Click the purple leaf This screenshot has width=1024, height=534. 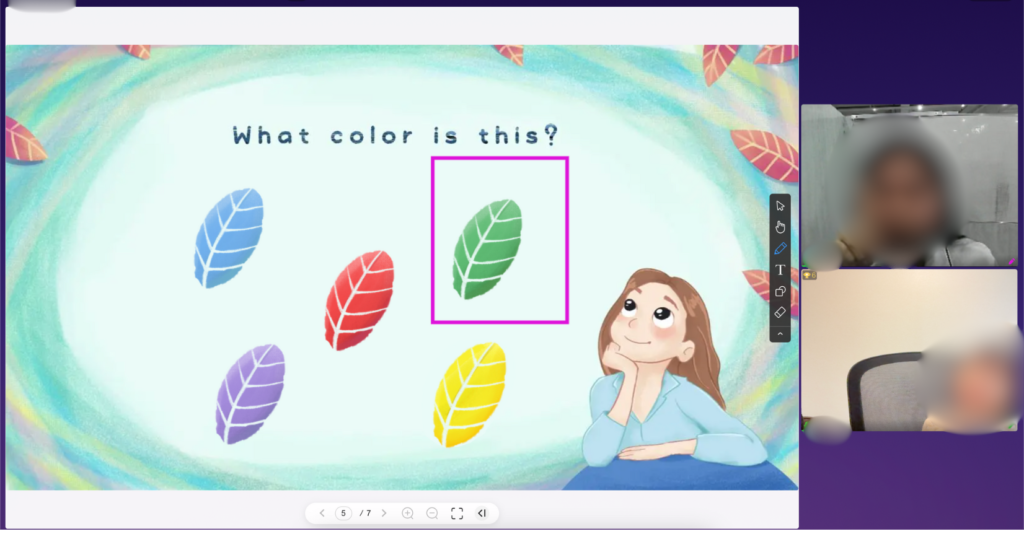250,393
